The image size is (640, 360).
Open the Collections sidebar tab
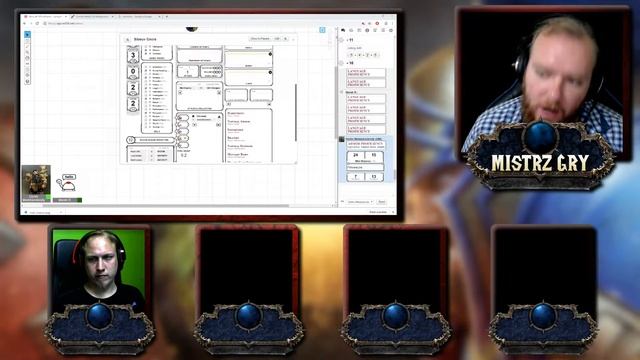383,30
